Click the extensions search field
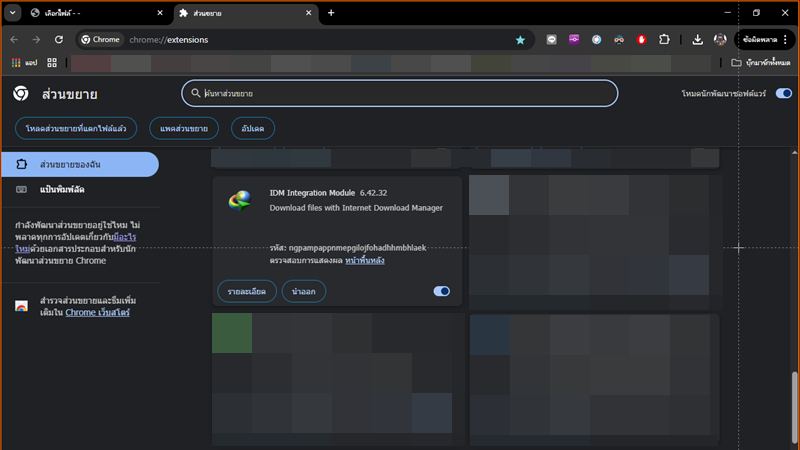Viewport: 800px width, 450px height. pyautogui.click(x=399, y=93)
